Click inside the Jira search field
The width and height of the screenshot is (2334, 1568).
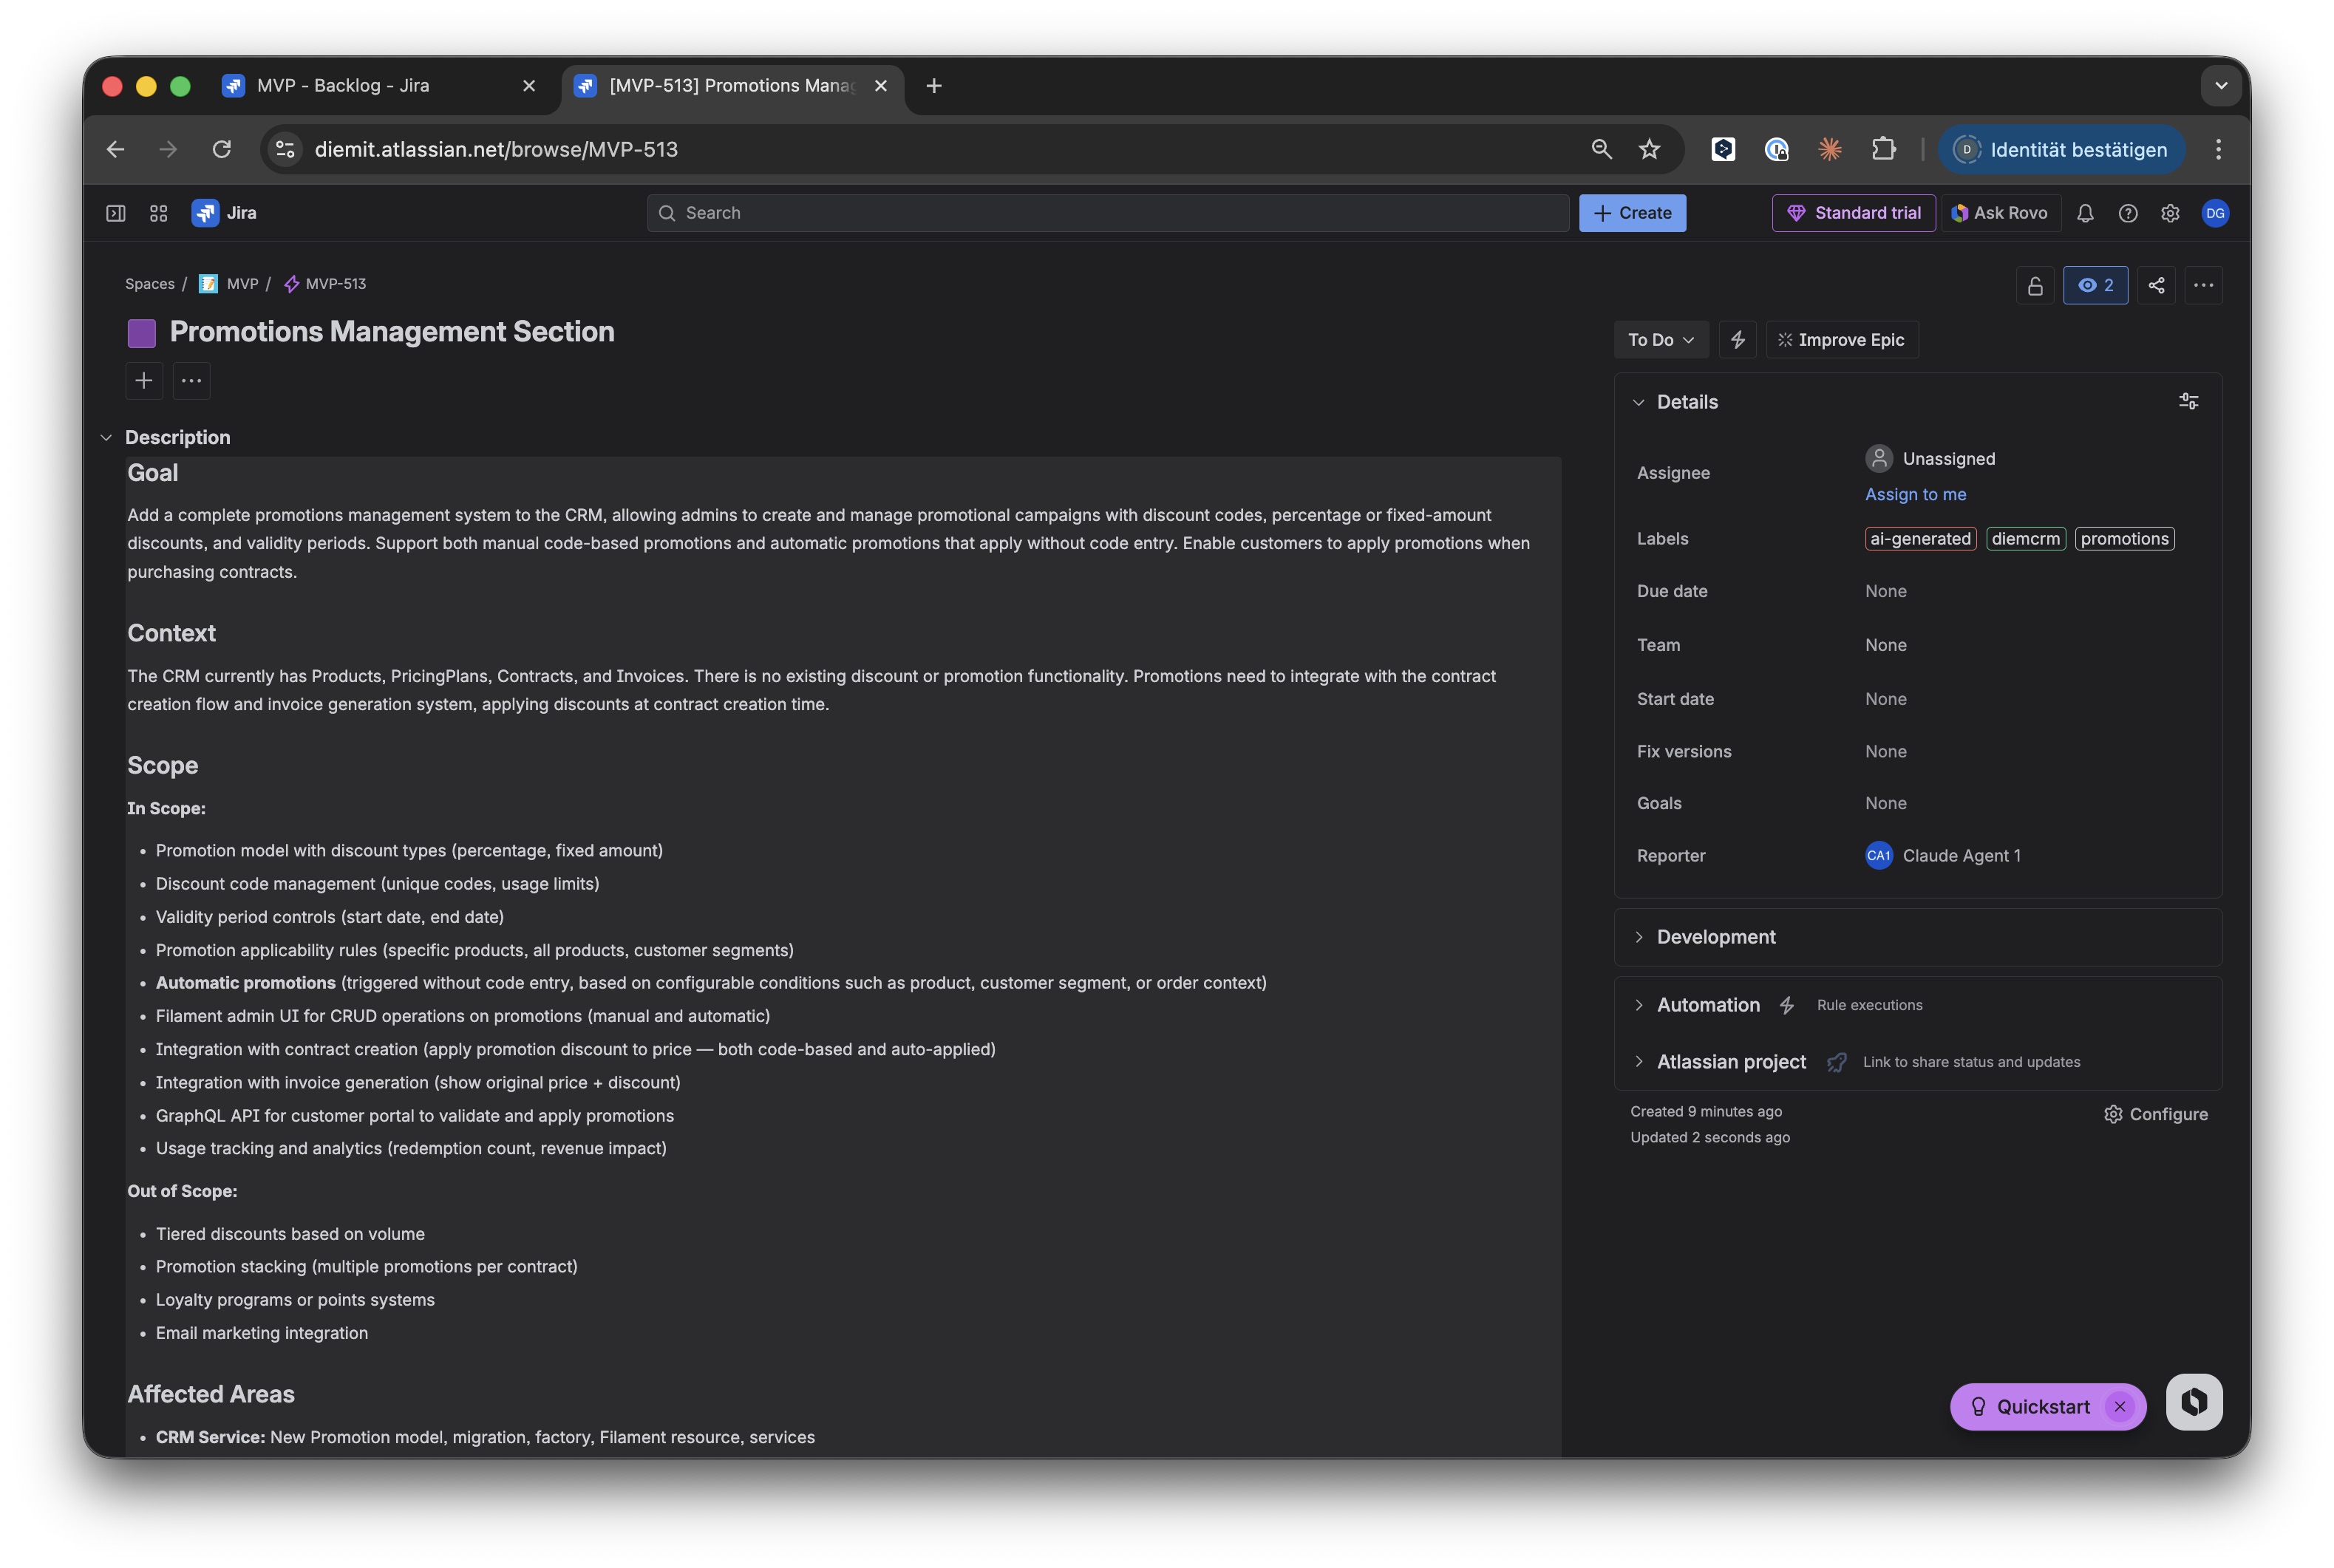click(x=1100, y=212)
